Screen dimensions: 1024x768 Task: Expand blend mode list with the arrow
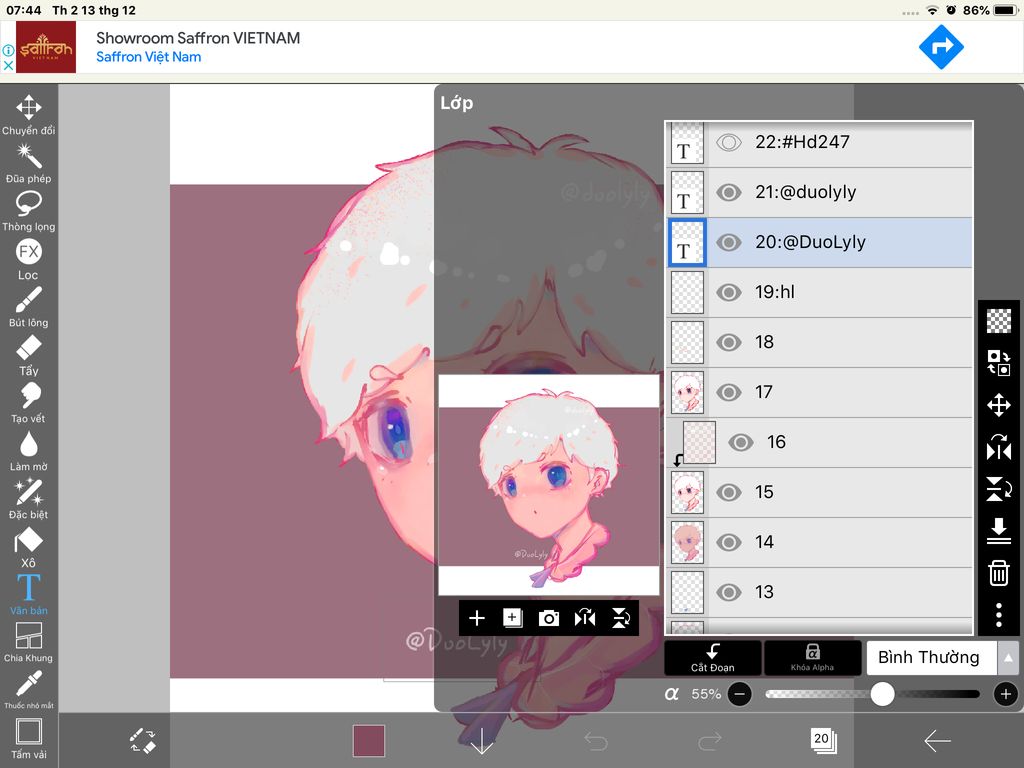tap(1008, 658)
